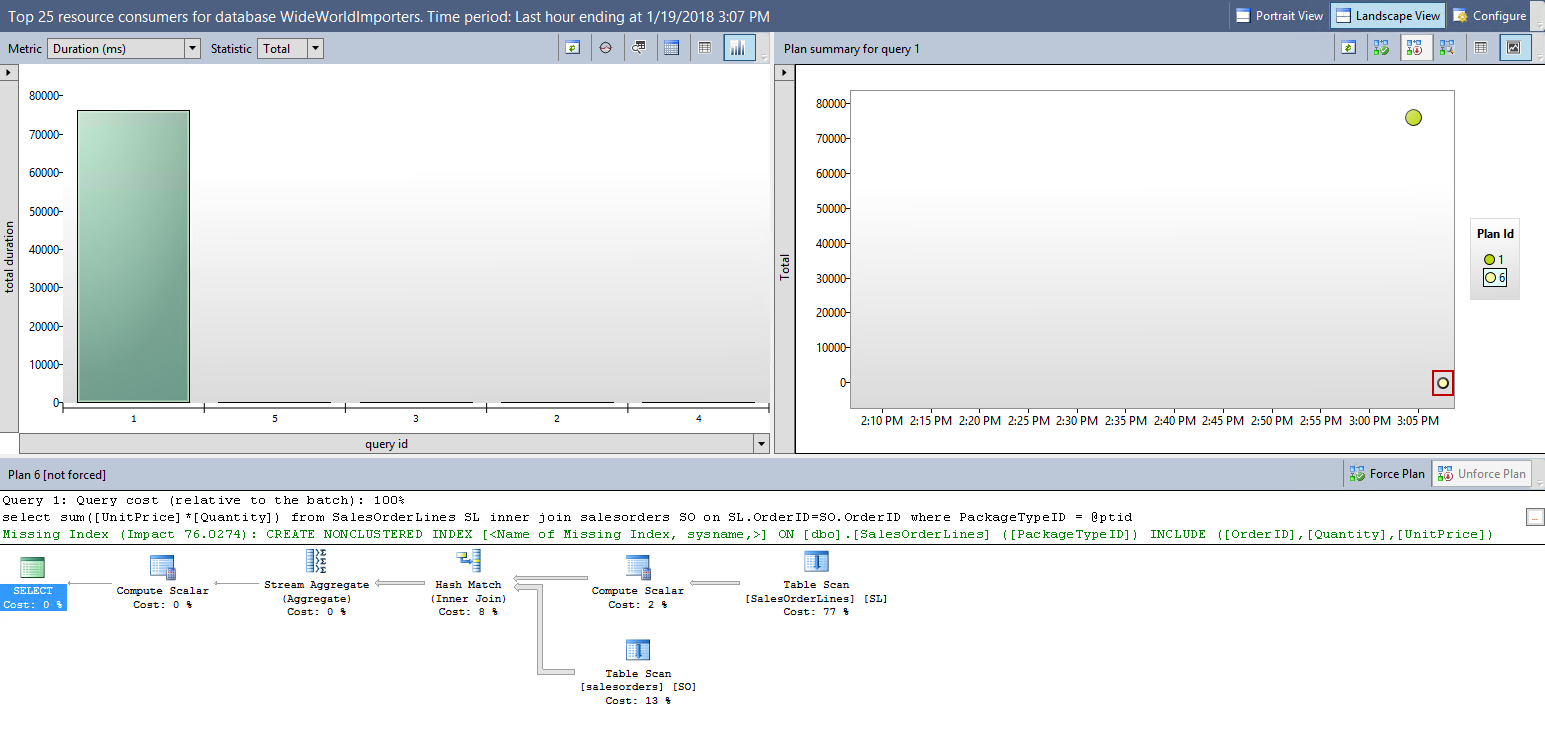Select Table Scan salesorders operator icon
Image resolution: width=1545 pixels, height=732 pixels.
[x=638, y=651]
